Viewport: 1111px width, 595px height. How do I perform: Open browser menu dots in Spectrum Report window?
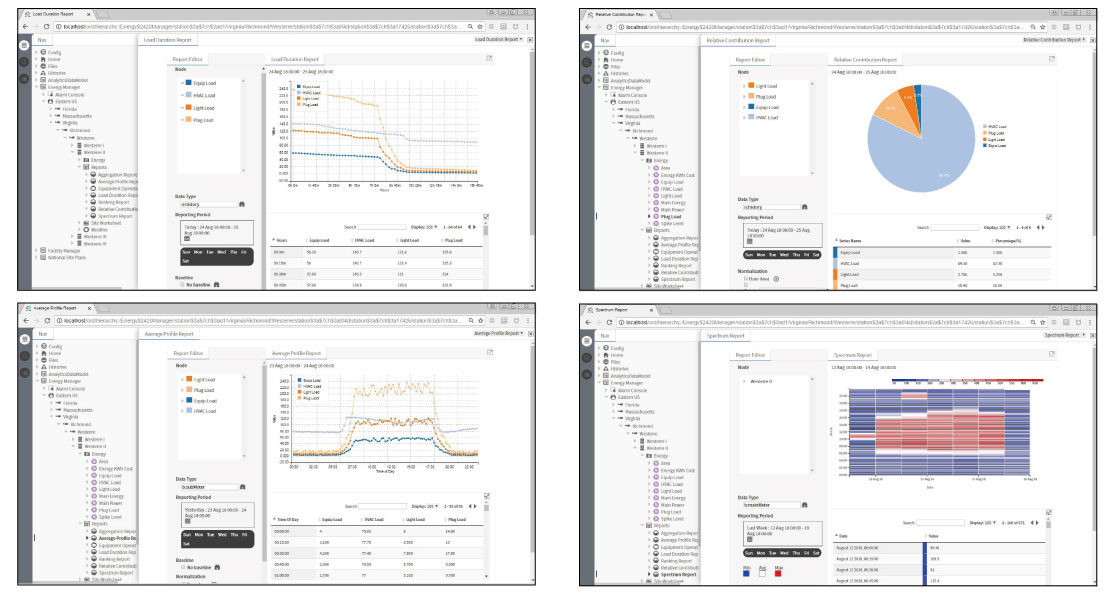pyautogui.click(x=1088, y=322)
